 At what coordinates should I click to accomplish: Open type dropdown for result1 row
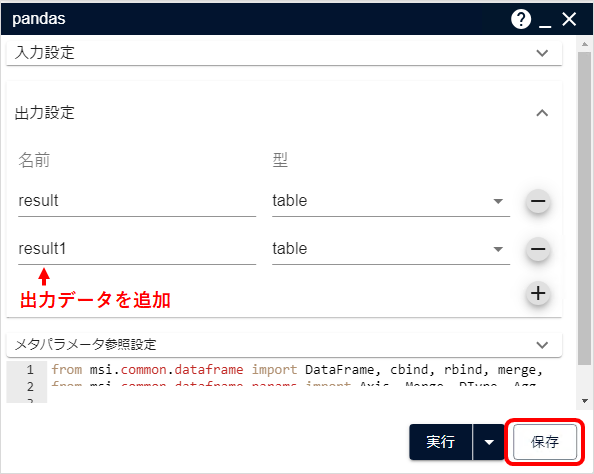click(391, 249)
